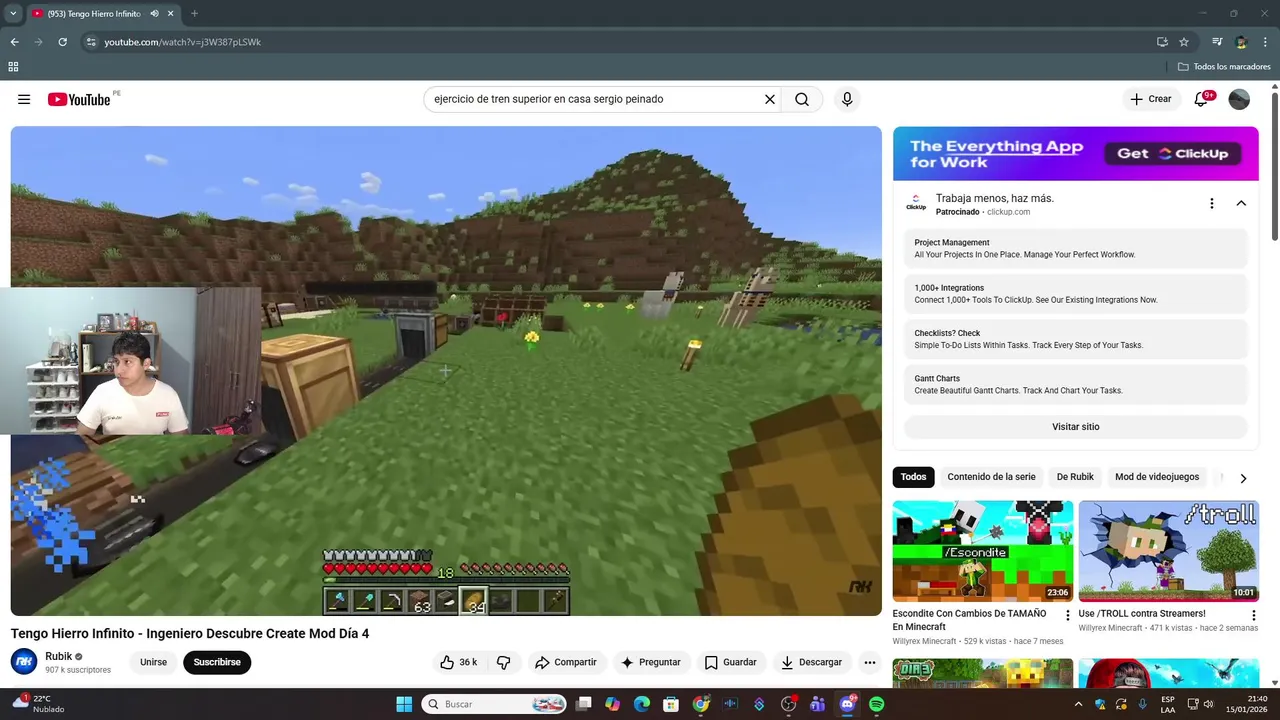Use the page vertical scrollbar
The image size is (1280, 720).
coord(1275,165)
